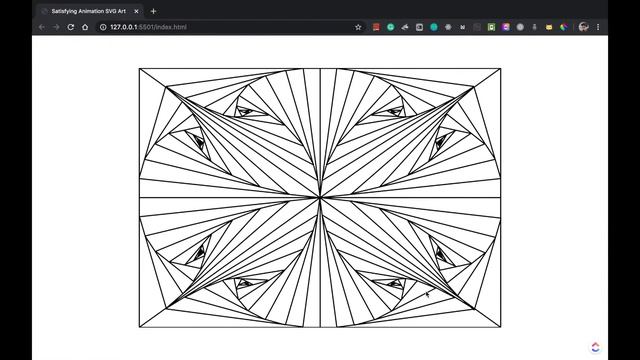Open the teal circle extension
The image size is (640, 360).
click(x=434, y=27)
